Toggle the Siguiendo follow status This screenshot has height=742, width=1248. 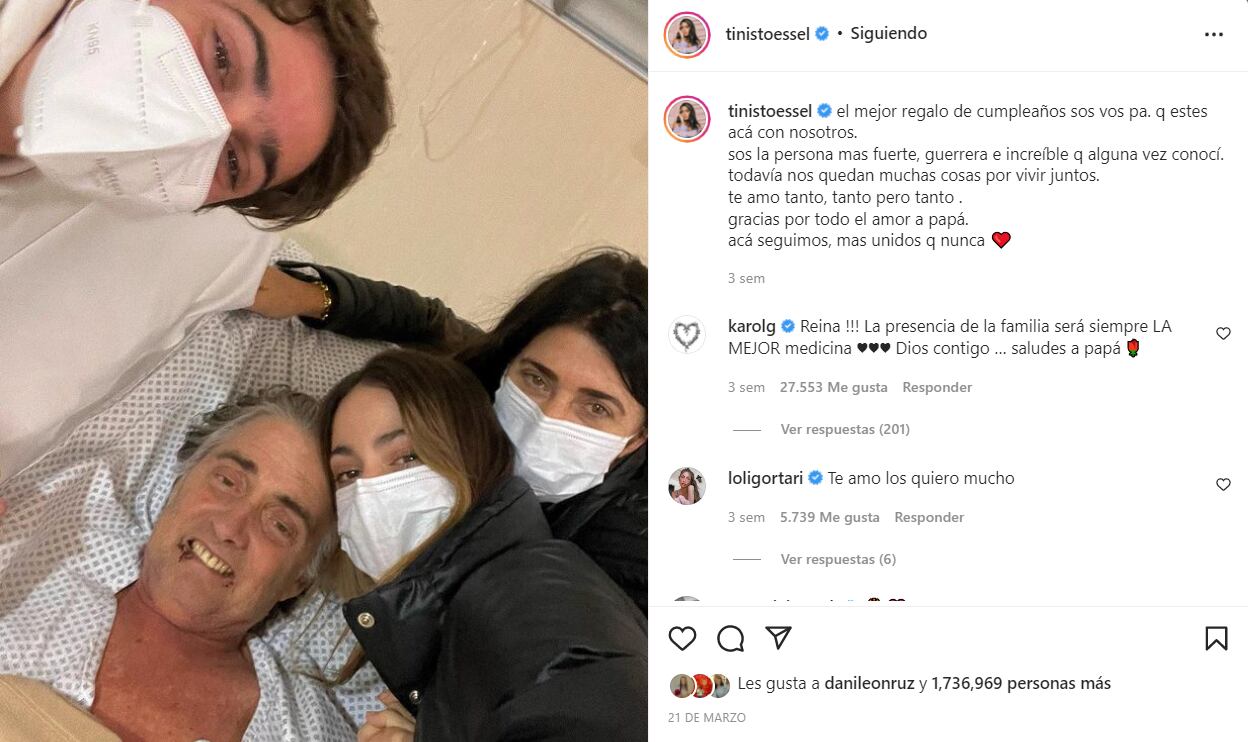[x=889, y=33]
